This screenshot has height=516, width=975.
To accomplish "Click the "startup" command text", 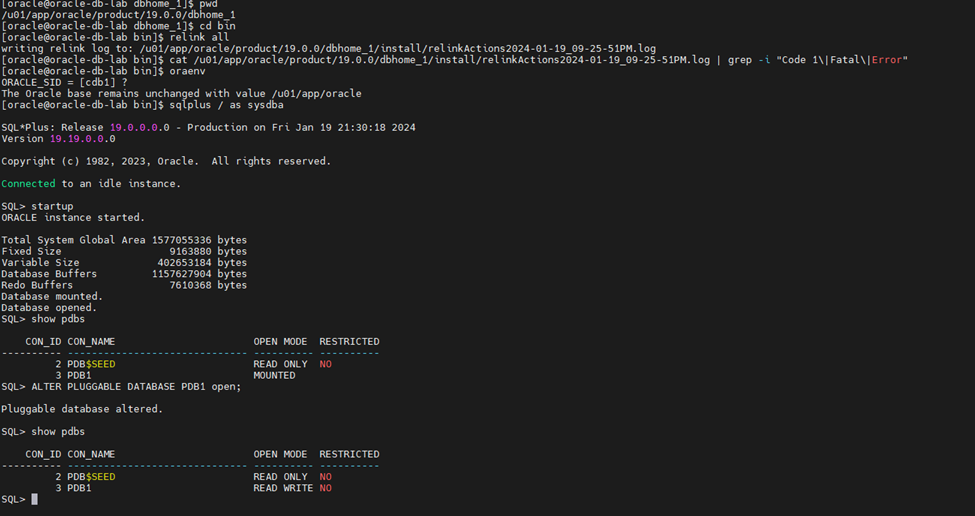I will coord(52,206).
